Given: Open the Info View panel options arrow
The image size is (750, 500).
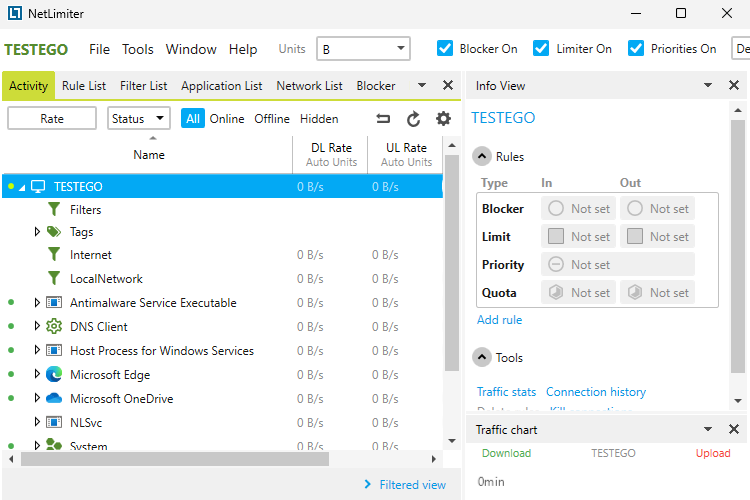Looking at the screenshot, I should [x=708, y=85].
